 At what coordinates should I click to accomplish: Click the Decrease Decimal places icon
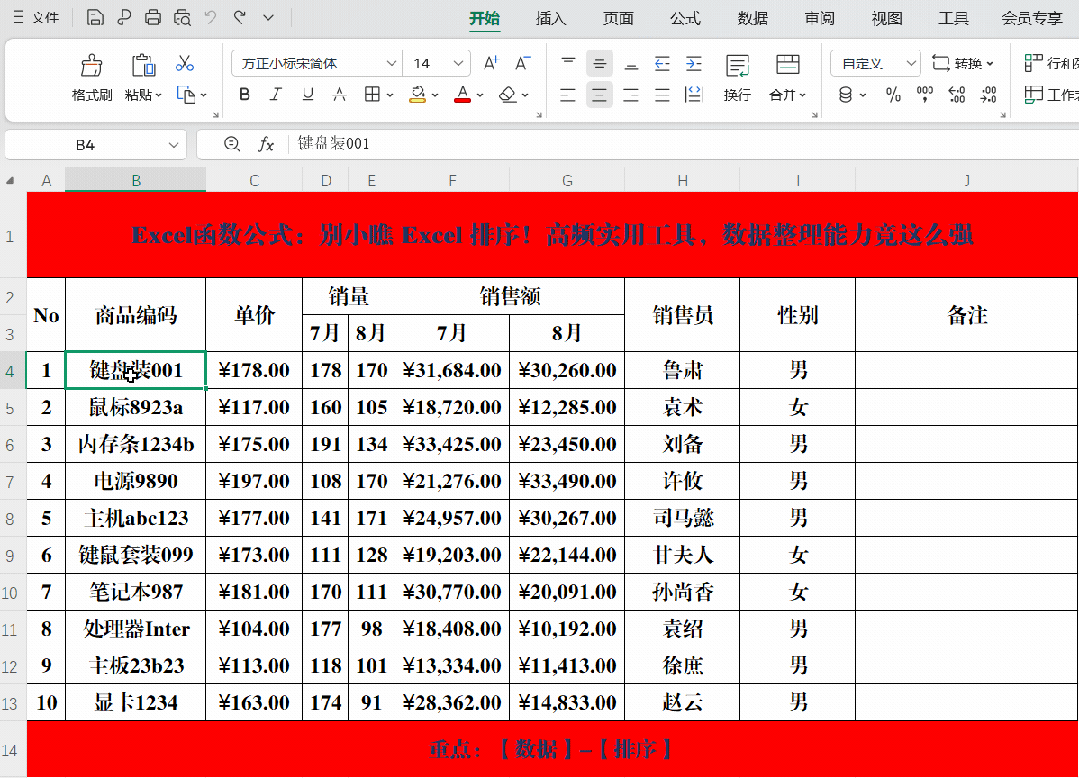coord(989,94)
